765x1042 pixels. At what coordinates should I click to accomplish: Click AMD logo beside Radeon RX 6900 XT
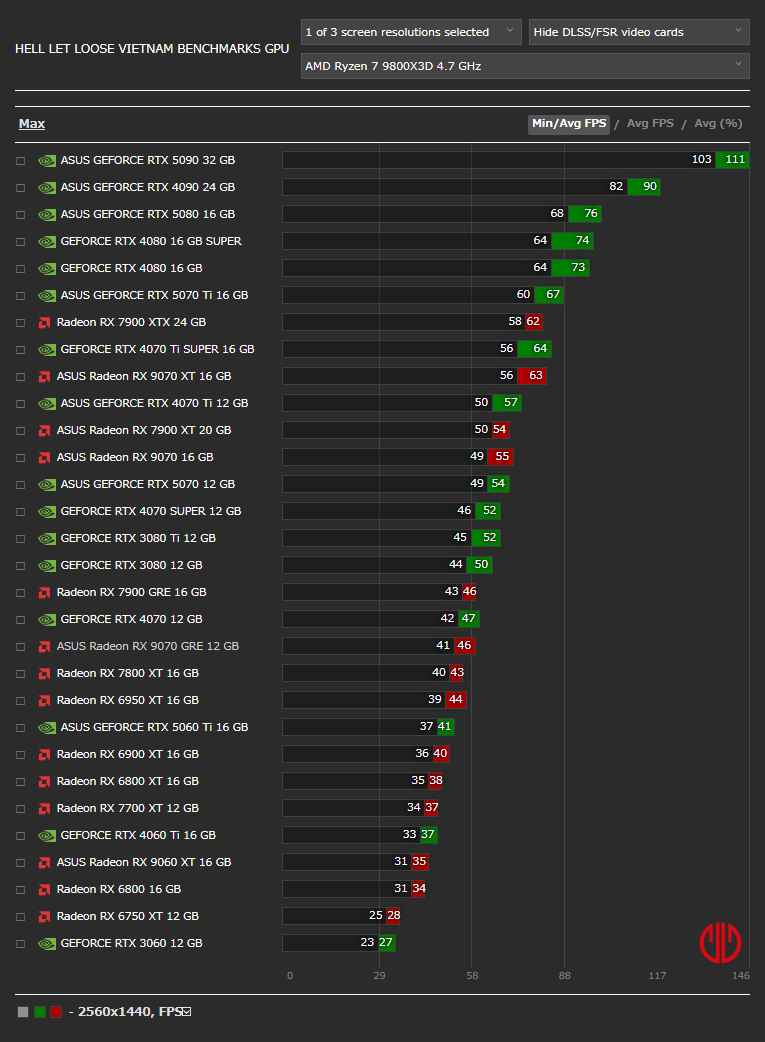coord(45,755)
